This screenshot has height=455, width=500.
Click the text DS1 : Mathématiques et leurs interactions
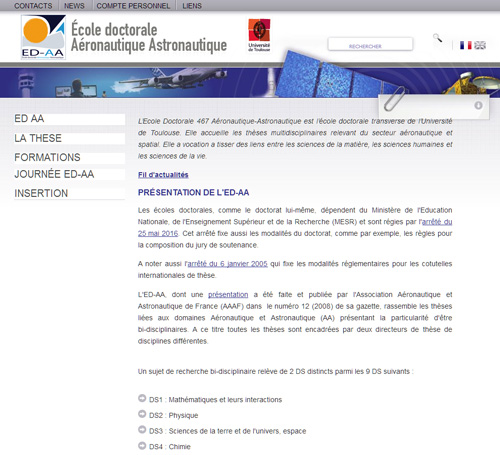215,400
